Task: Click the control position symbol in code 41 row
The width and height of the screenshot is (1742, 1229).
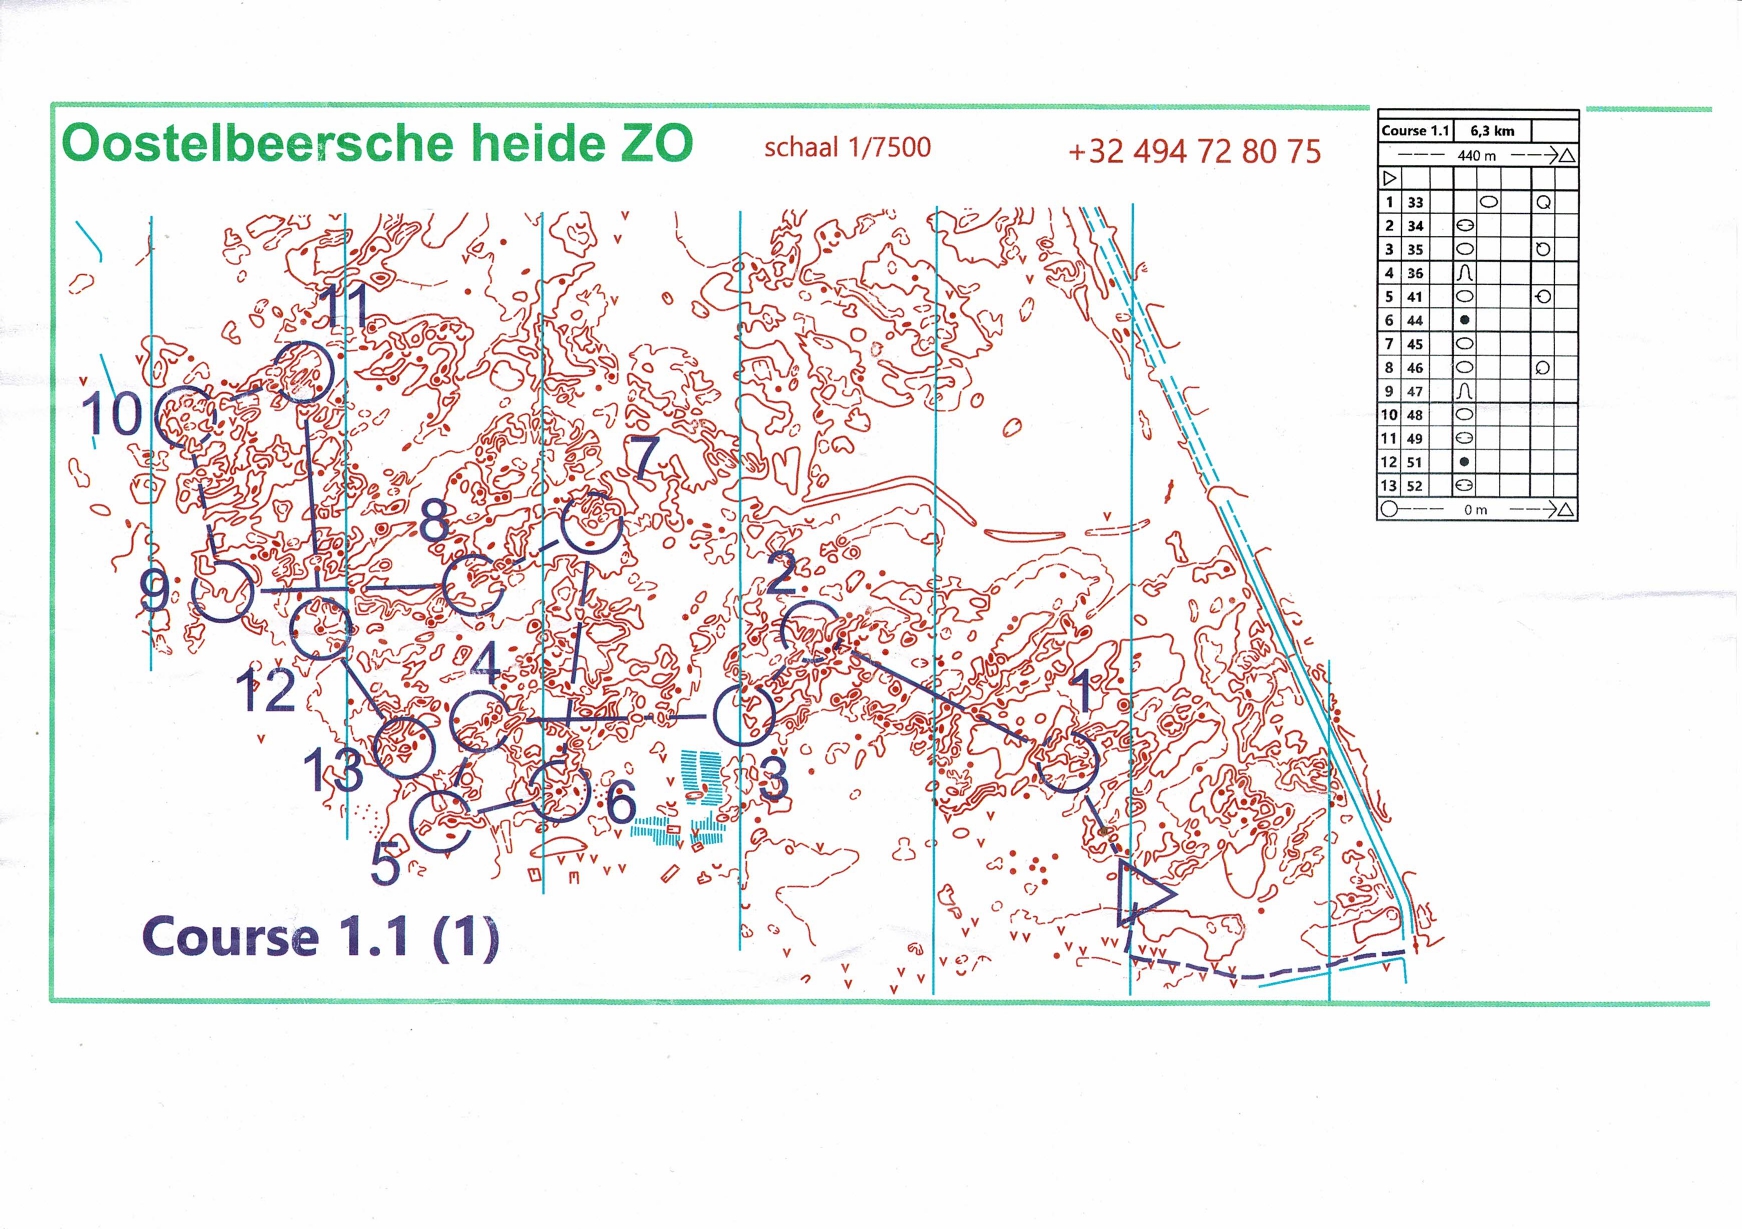Action: (x=1543, y=297)
